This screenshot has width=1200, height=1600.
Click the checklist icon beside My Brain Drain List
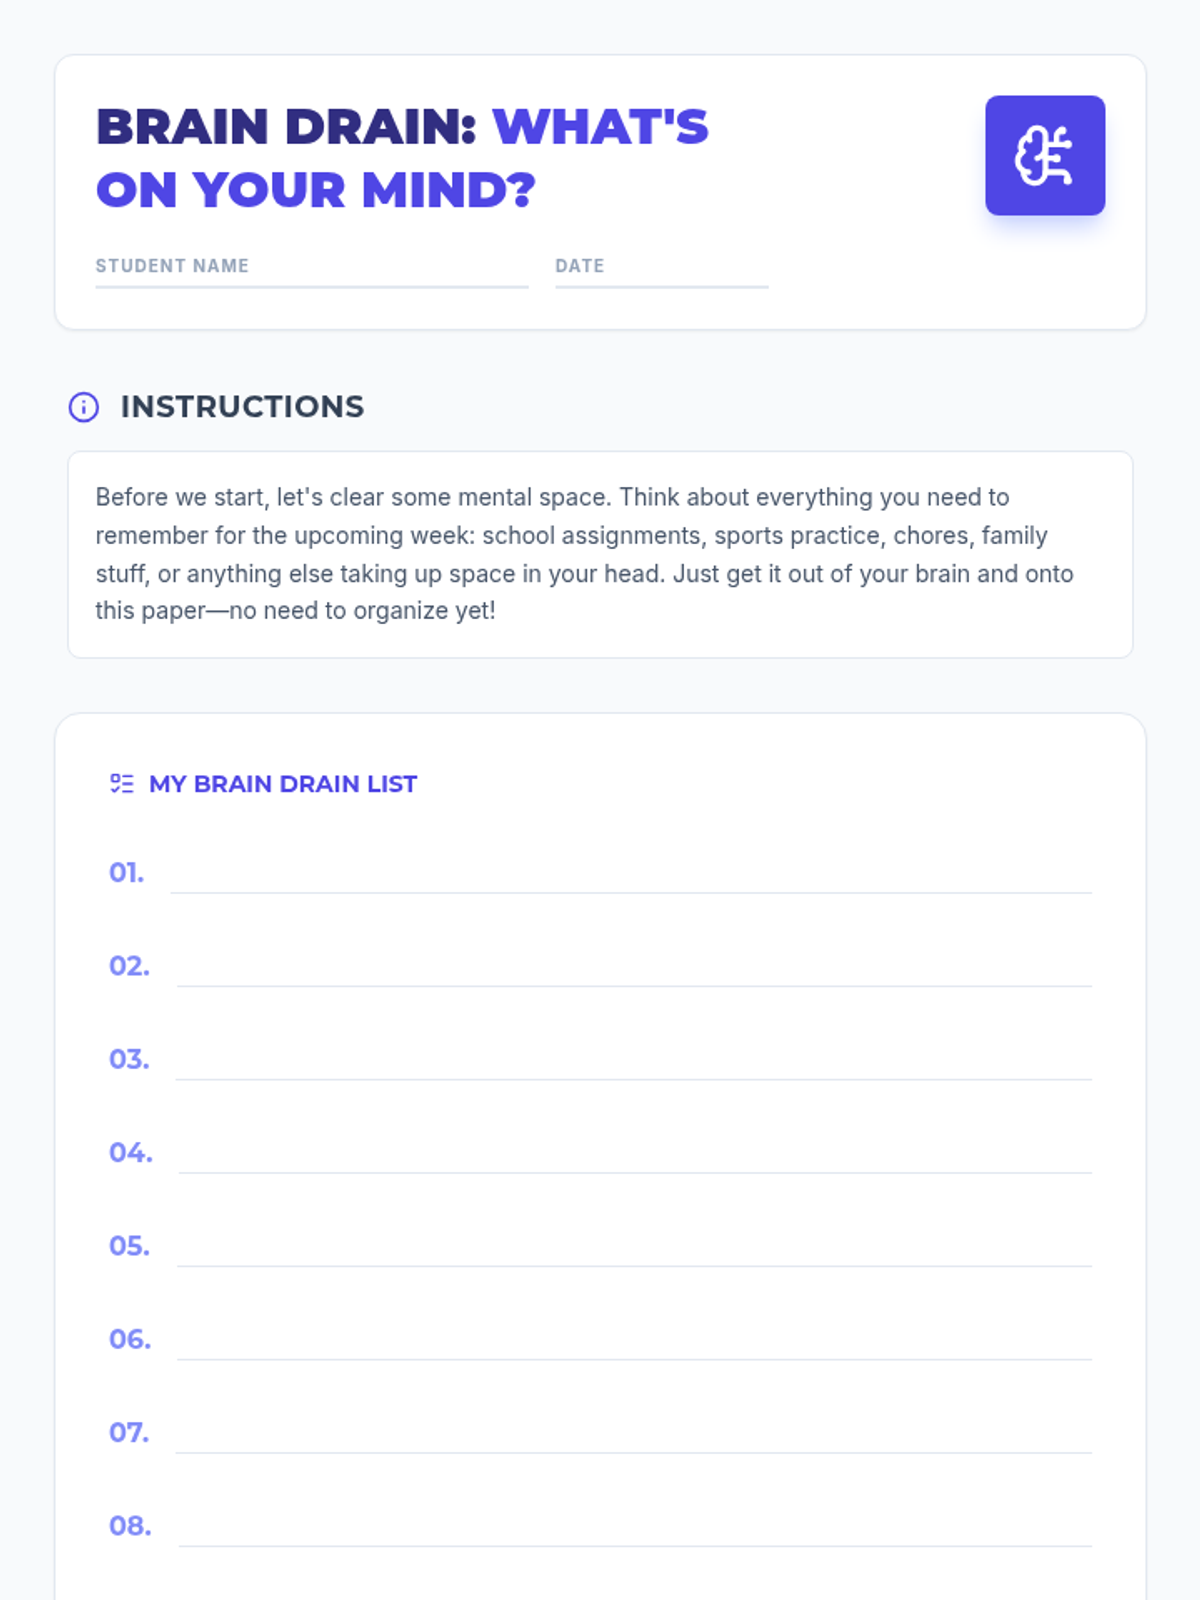coord(122,784)
